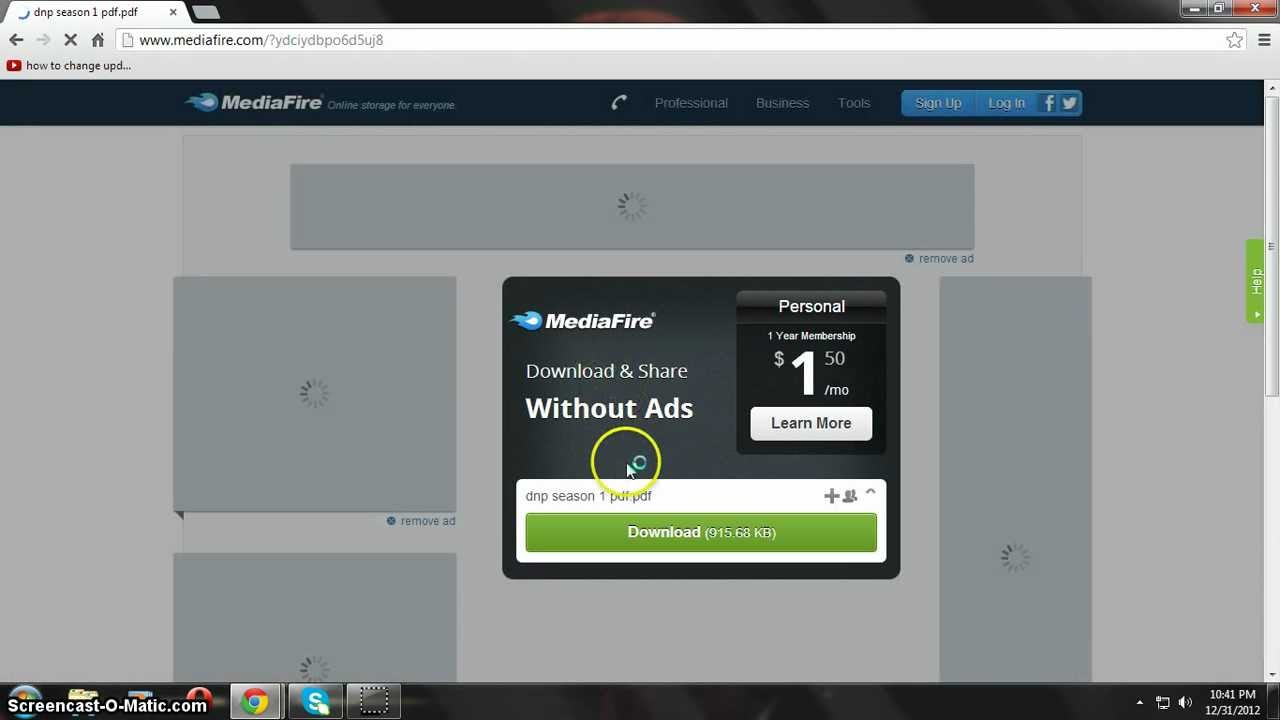This screenshot has width=1280, height=720.
Task: Click the browser back arrow
Action: 16,40
